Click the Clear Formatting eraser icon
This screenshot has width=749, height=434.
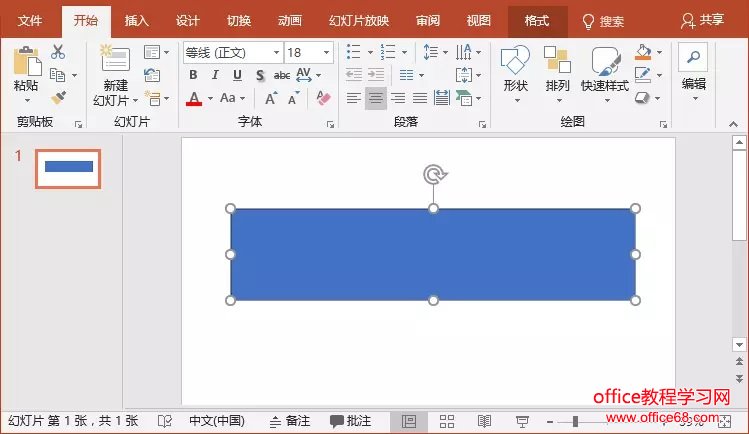322,98
